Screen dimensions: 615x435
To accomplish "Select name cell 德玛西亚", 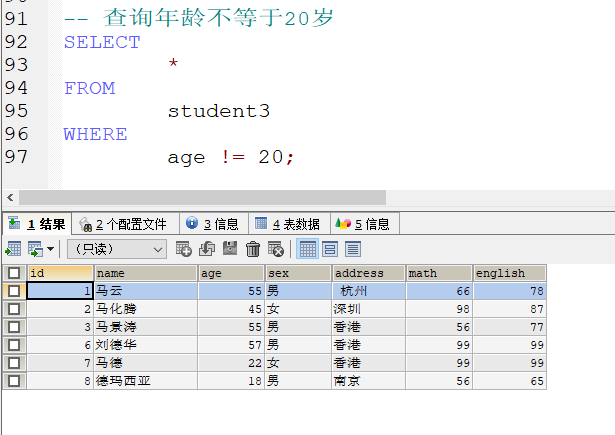I will pyautogui.click(x=146, y=381).
